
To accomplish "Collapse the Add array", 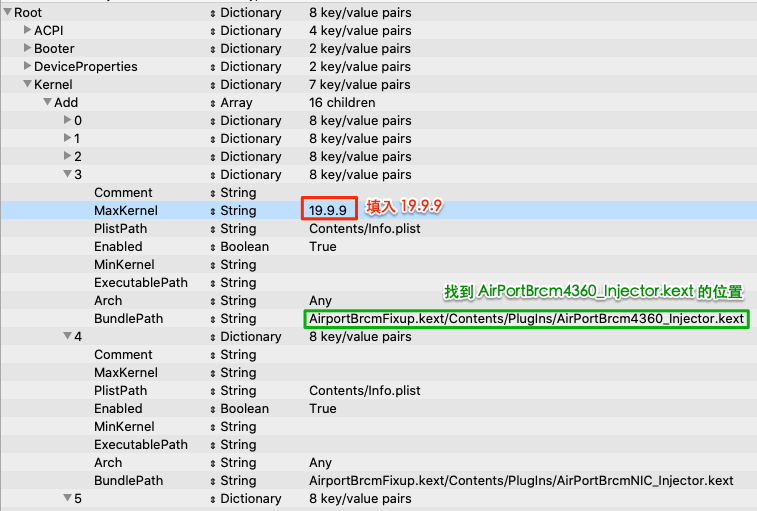I will pos(47,102).
